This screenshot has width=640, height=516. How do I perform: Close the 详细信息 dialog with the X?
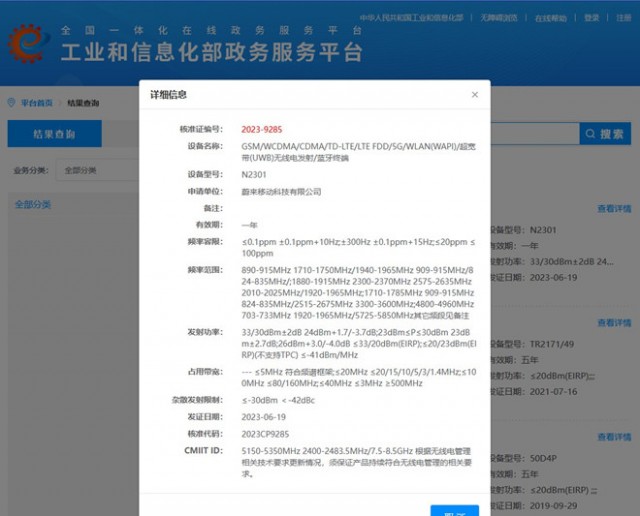475,95
